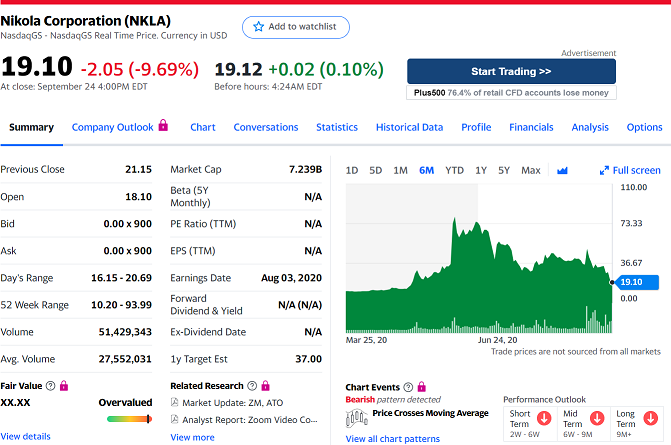Click the Add to watchlist button
Image resolution: width=671 pixels, height=445 pixels.
(x=296, y=27)
